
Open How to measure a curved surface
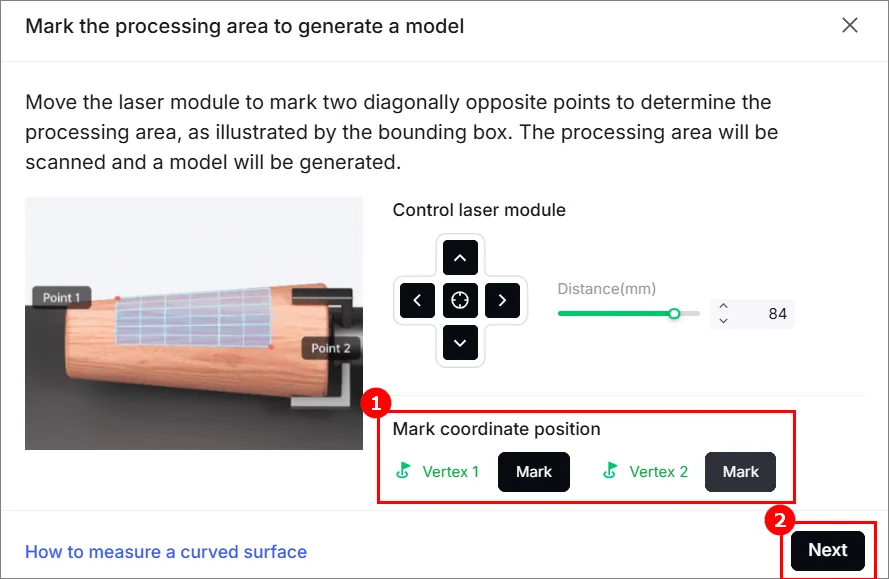[x=166, y=552]
